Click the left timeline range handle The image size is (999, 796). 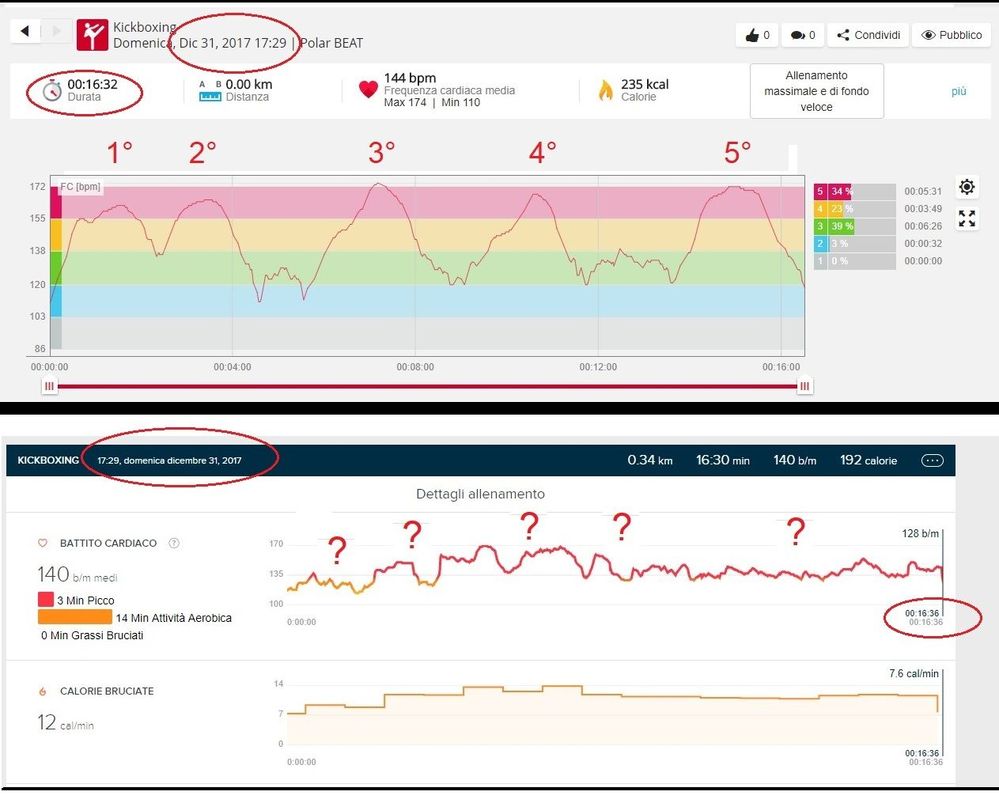click(48, 387)
